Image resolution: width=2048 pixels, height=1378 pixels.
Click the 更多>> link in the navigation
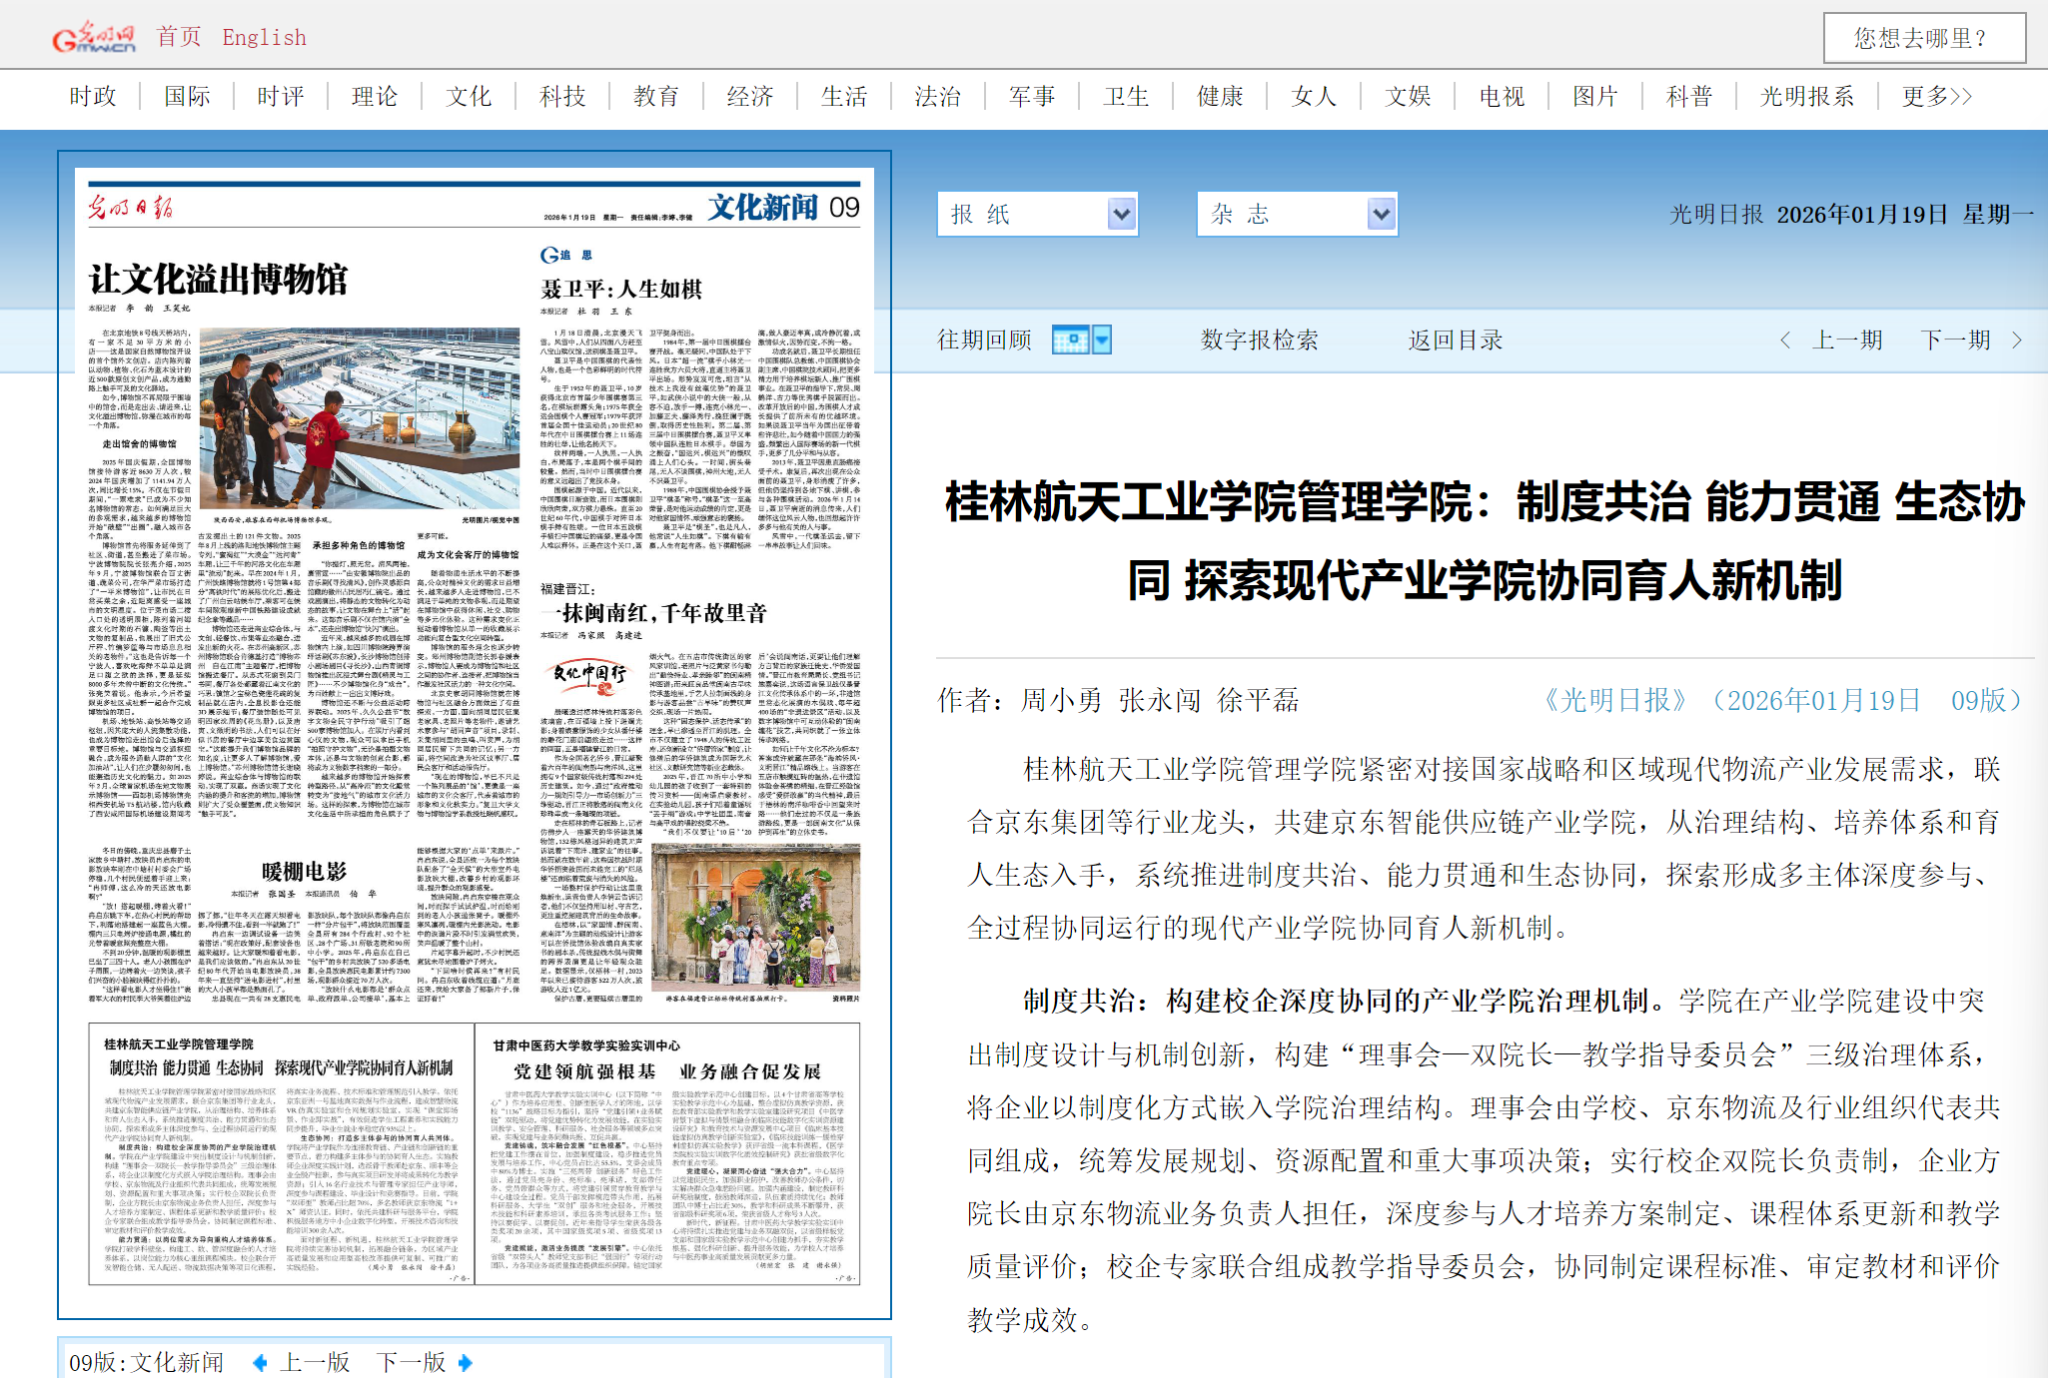[1936, 97]
